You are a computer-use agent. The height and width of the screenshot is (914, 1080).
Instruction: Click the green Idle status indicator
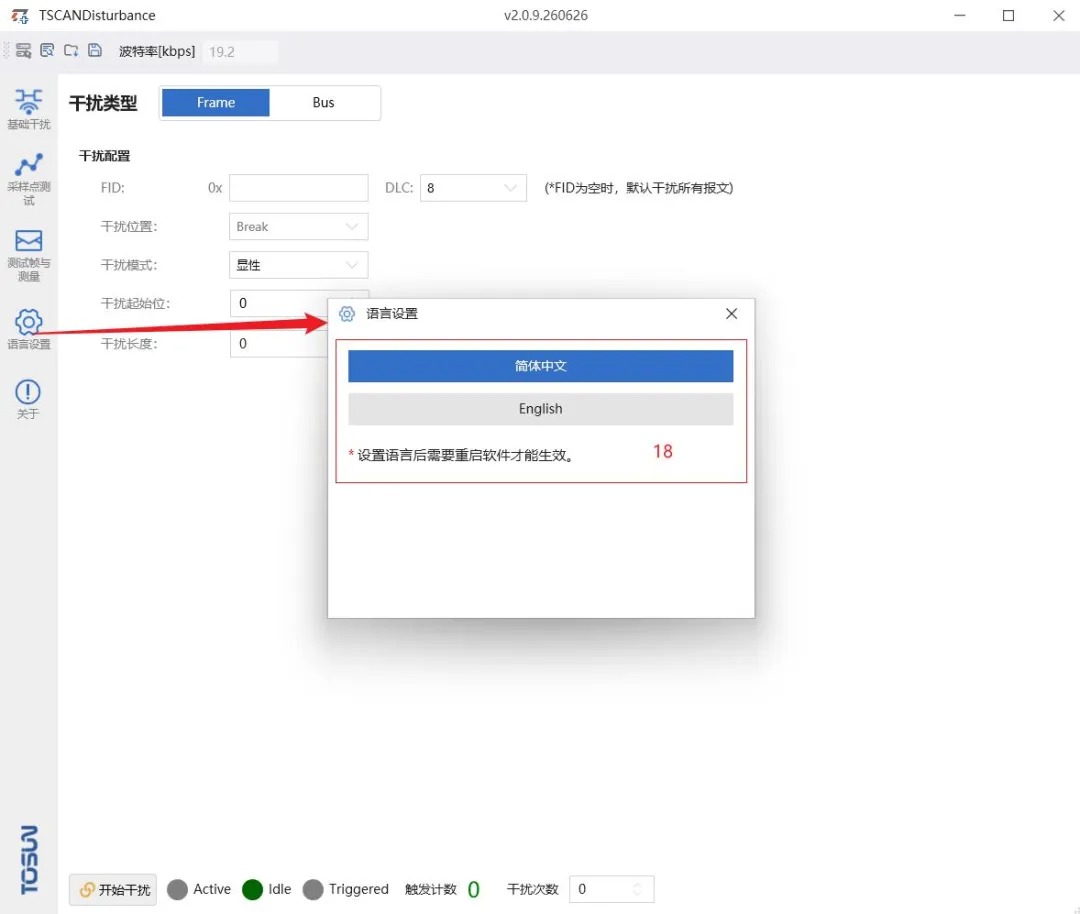click(x=252, y=889)
